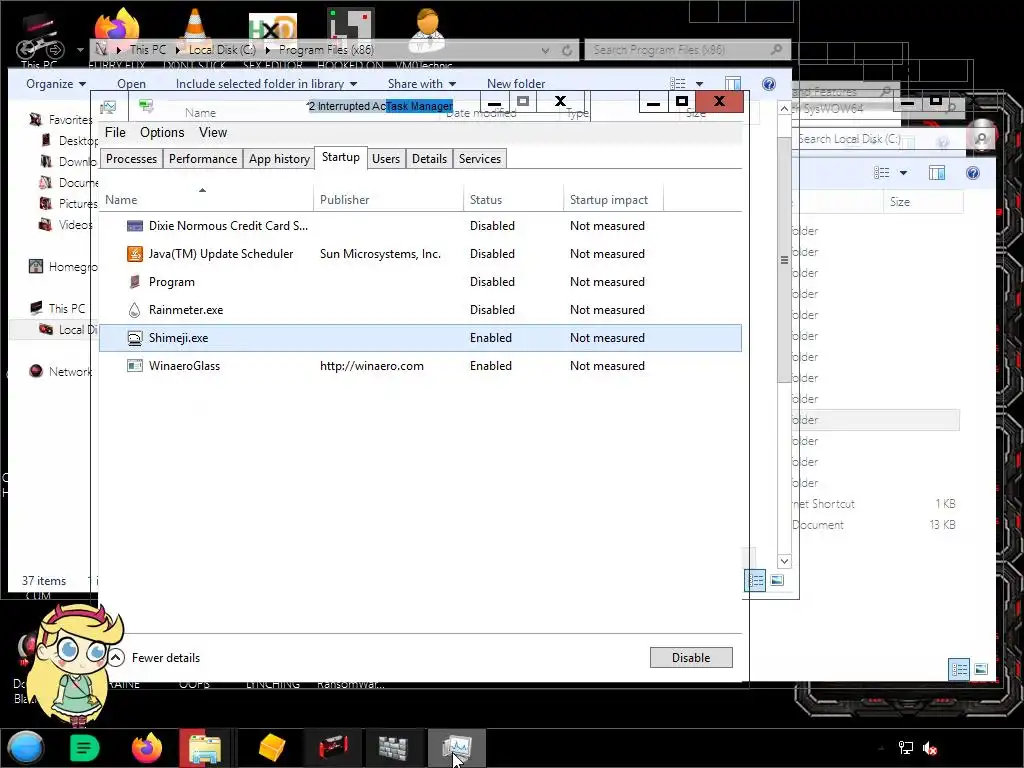1024x768 pixels.
Task: Switch to the Details tab
Action: [x=430, y=159]
